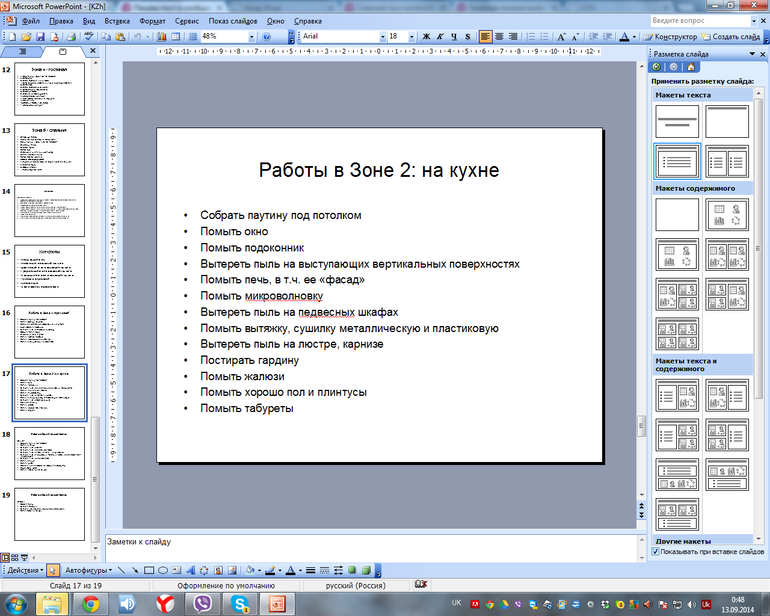The width and height of the screenshot is (770, 616).
Task: Click the Создать слайд button
Action: (737, 37)
